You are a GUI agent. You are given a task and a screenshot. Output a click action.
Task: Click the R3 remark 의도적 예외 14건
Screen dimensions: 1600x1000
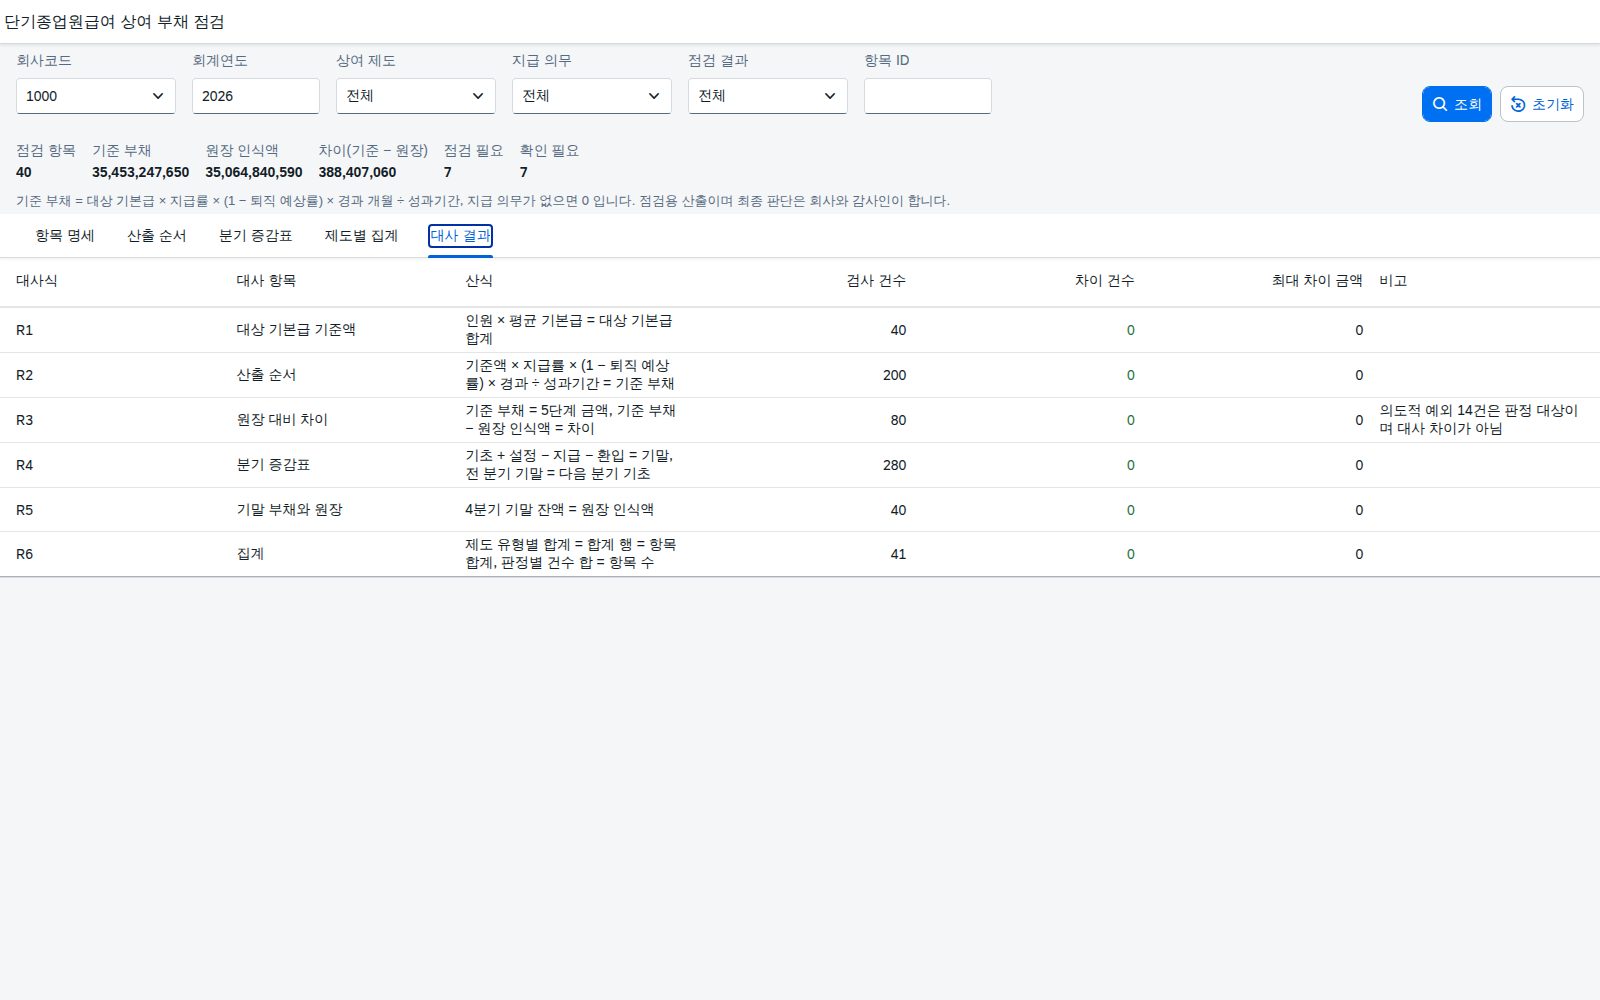pos(1479,420)
